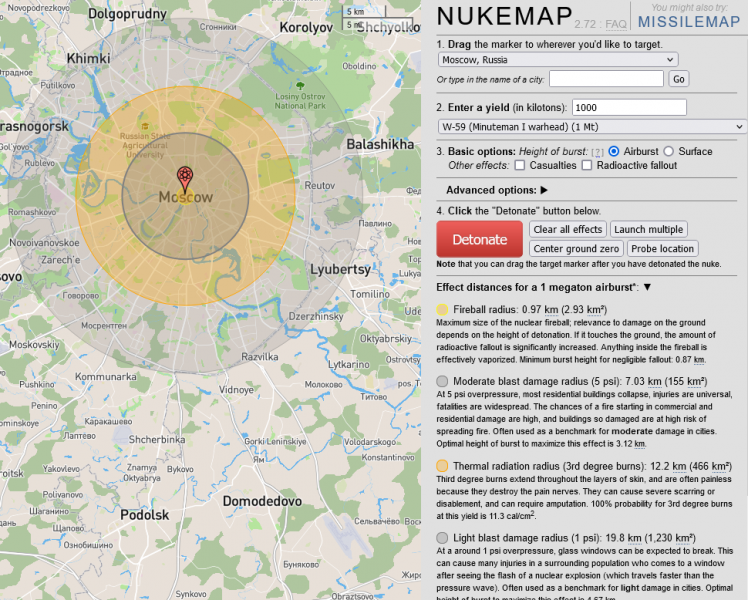Viewport: 748px width, 600px height.
Task: Click the Dolgoprudny label on map
Action: point(127,14)
